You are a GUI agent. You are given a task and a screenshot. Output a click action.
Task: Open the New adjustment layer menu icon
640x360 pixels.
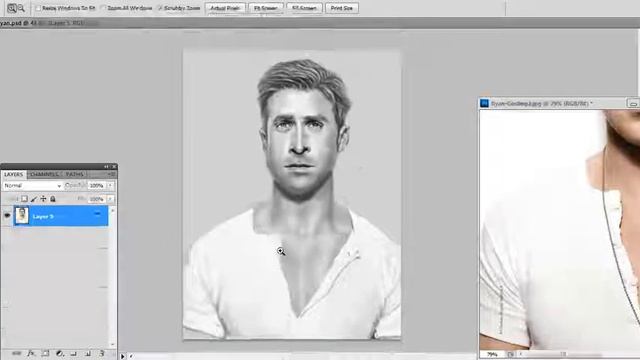click(x=60, y=353)
